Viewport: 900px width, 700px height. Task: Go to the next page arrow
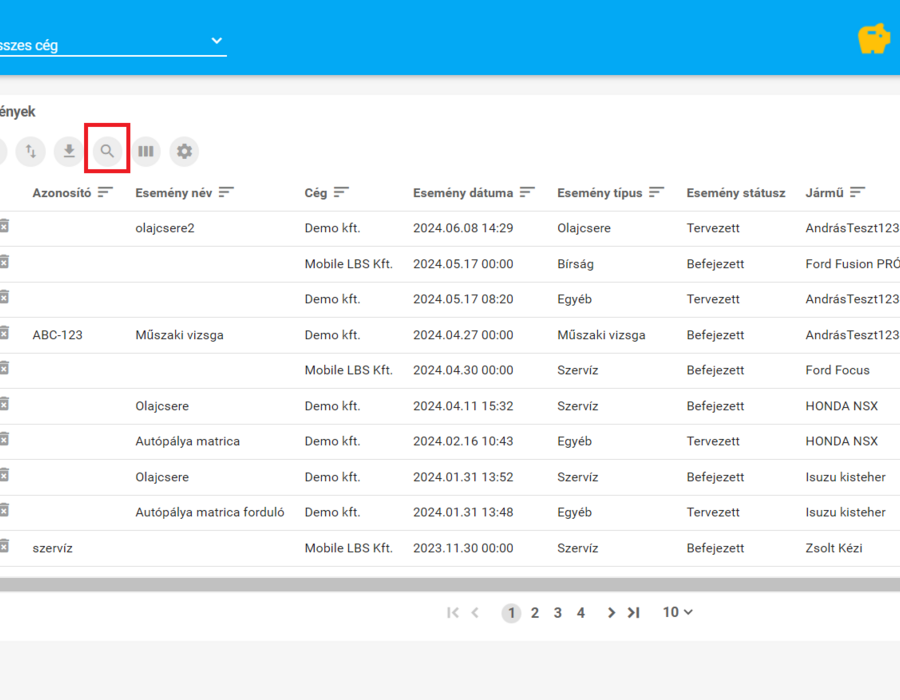coord(611,613)
